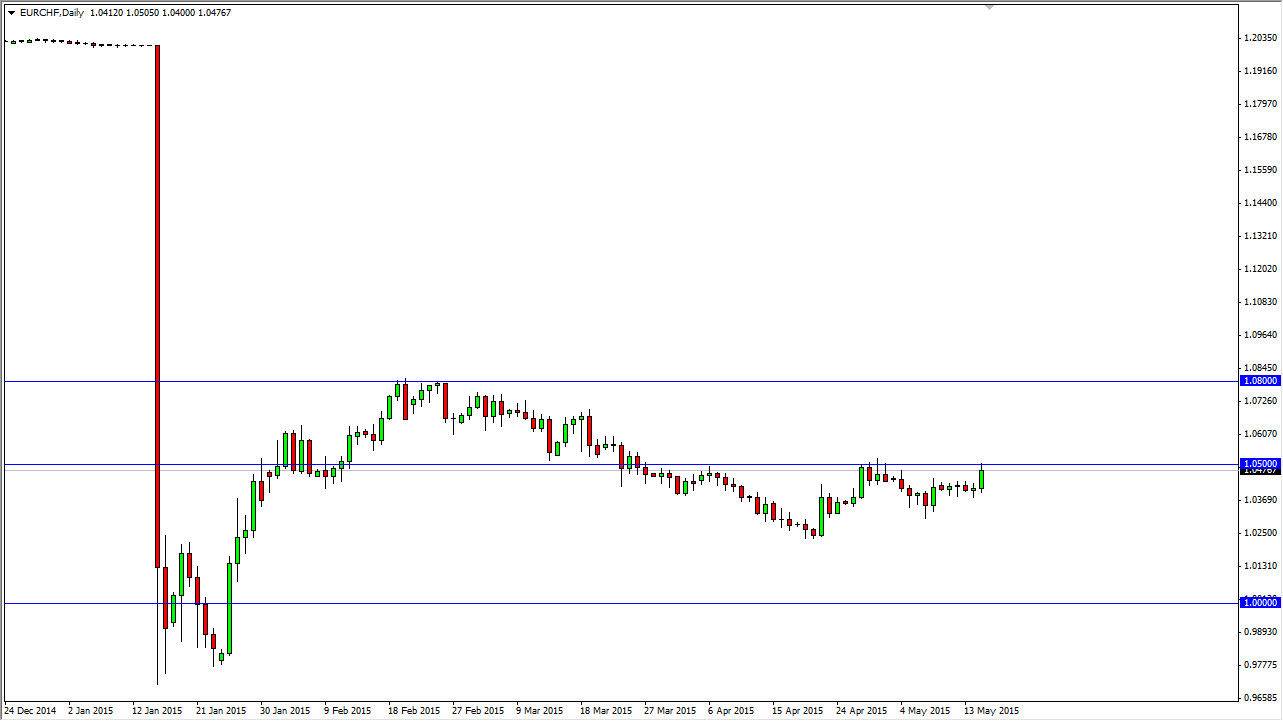This screenshot has height=721, width=1283.
Task: Click the dashed price line before the crash
Action: click(75, 43)
